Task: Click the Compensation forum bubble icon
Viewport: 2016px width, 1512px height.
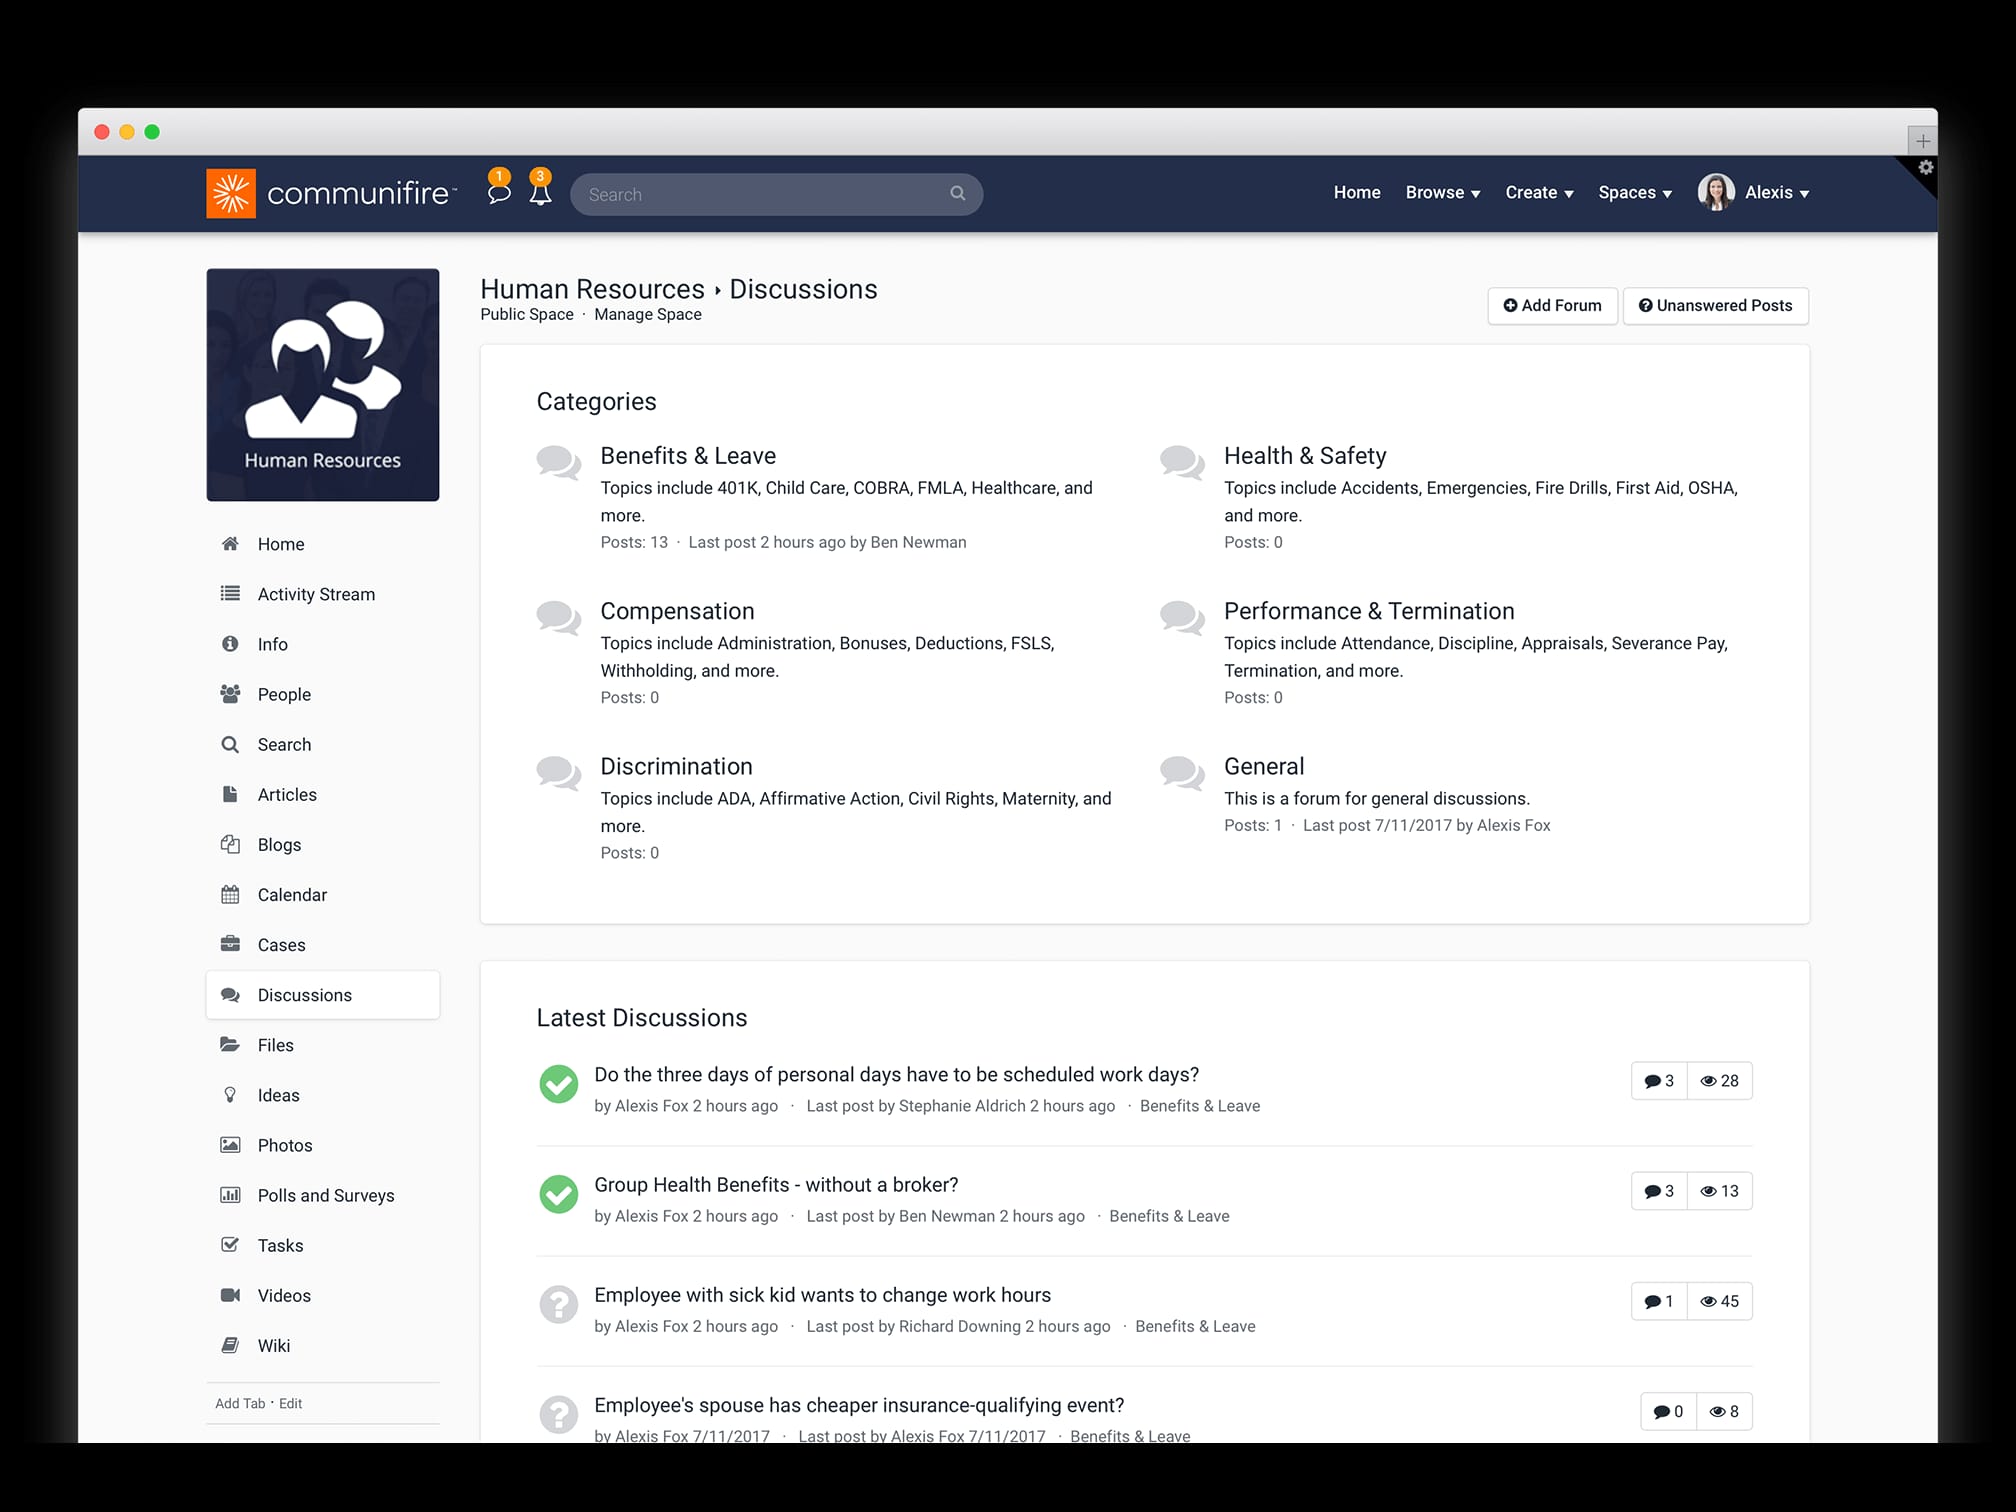Action: click(558, 618)
